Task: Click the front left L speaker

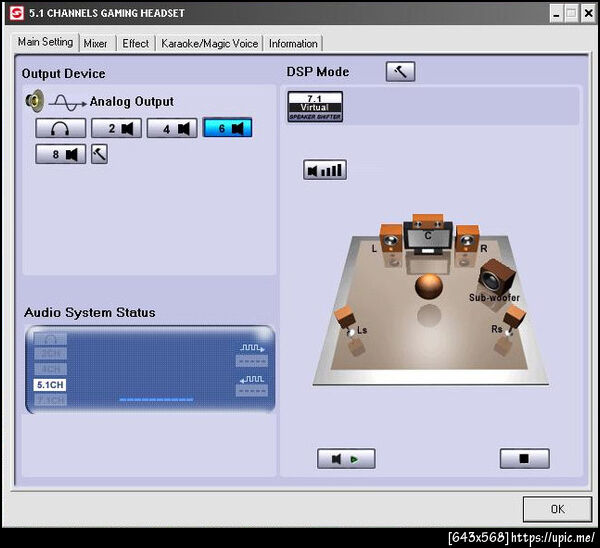Action: tap(391, 238)
